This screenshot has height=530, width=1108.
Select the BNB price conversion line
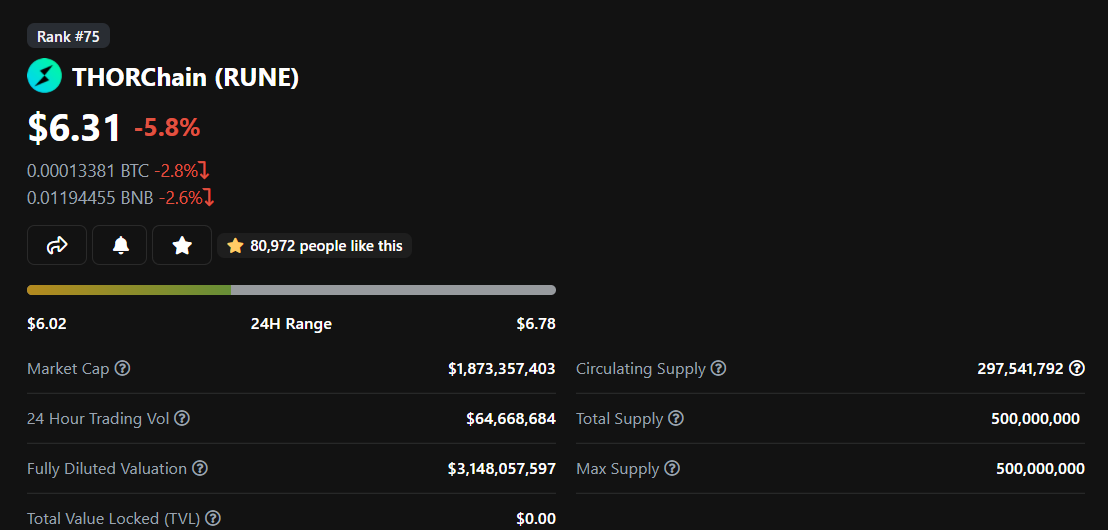click(120, 199)
